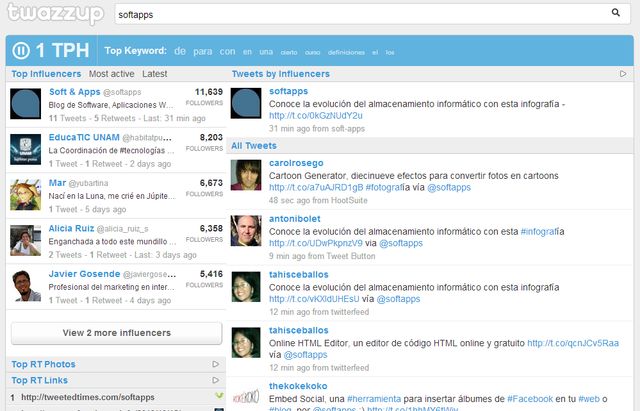This screenshot has height=411, width=640.
Task: Open thekokekoko username link
Action: click(x=298, y=386)
